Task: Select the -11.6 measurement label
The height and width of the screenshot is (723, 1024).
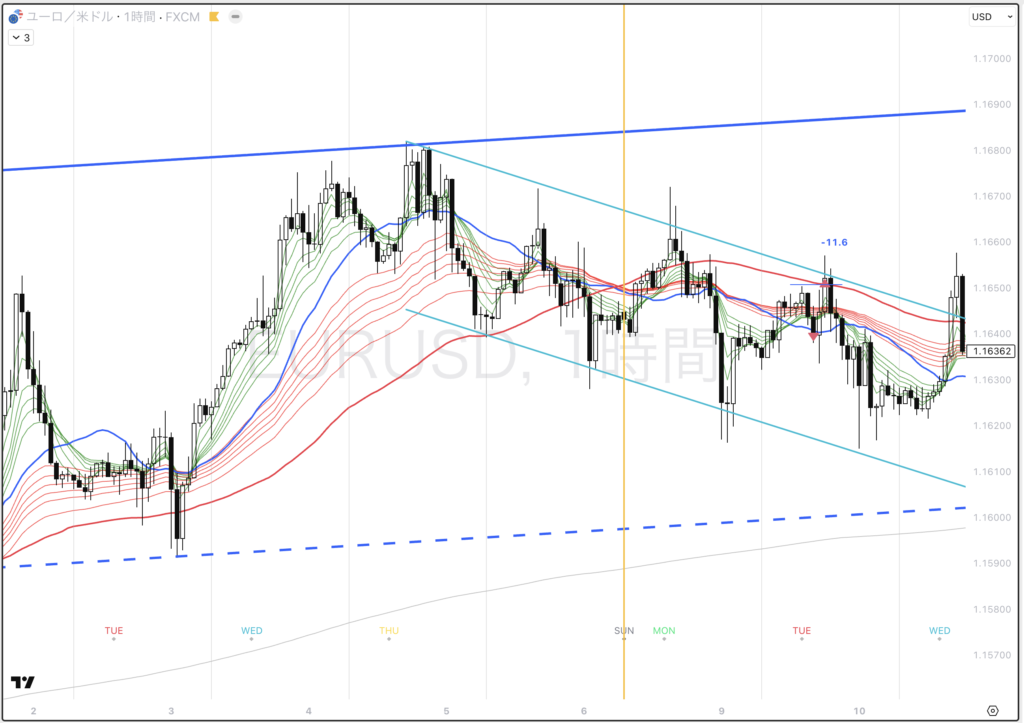Action: pos(834,242)
